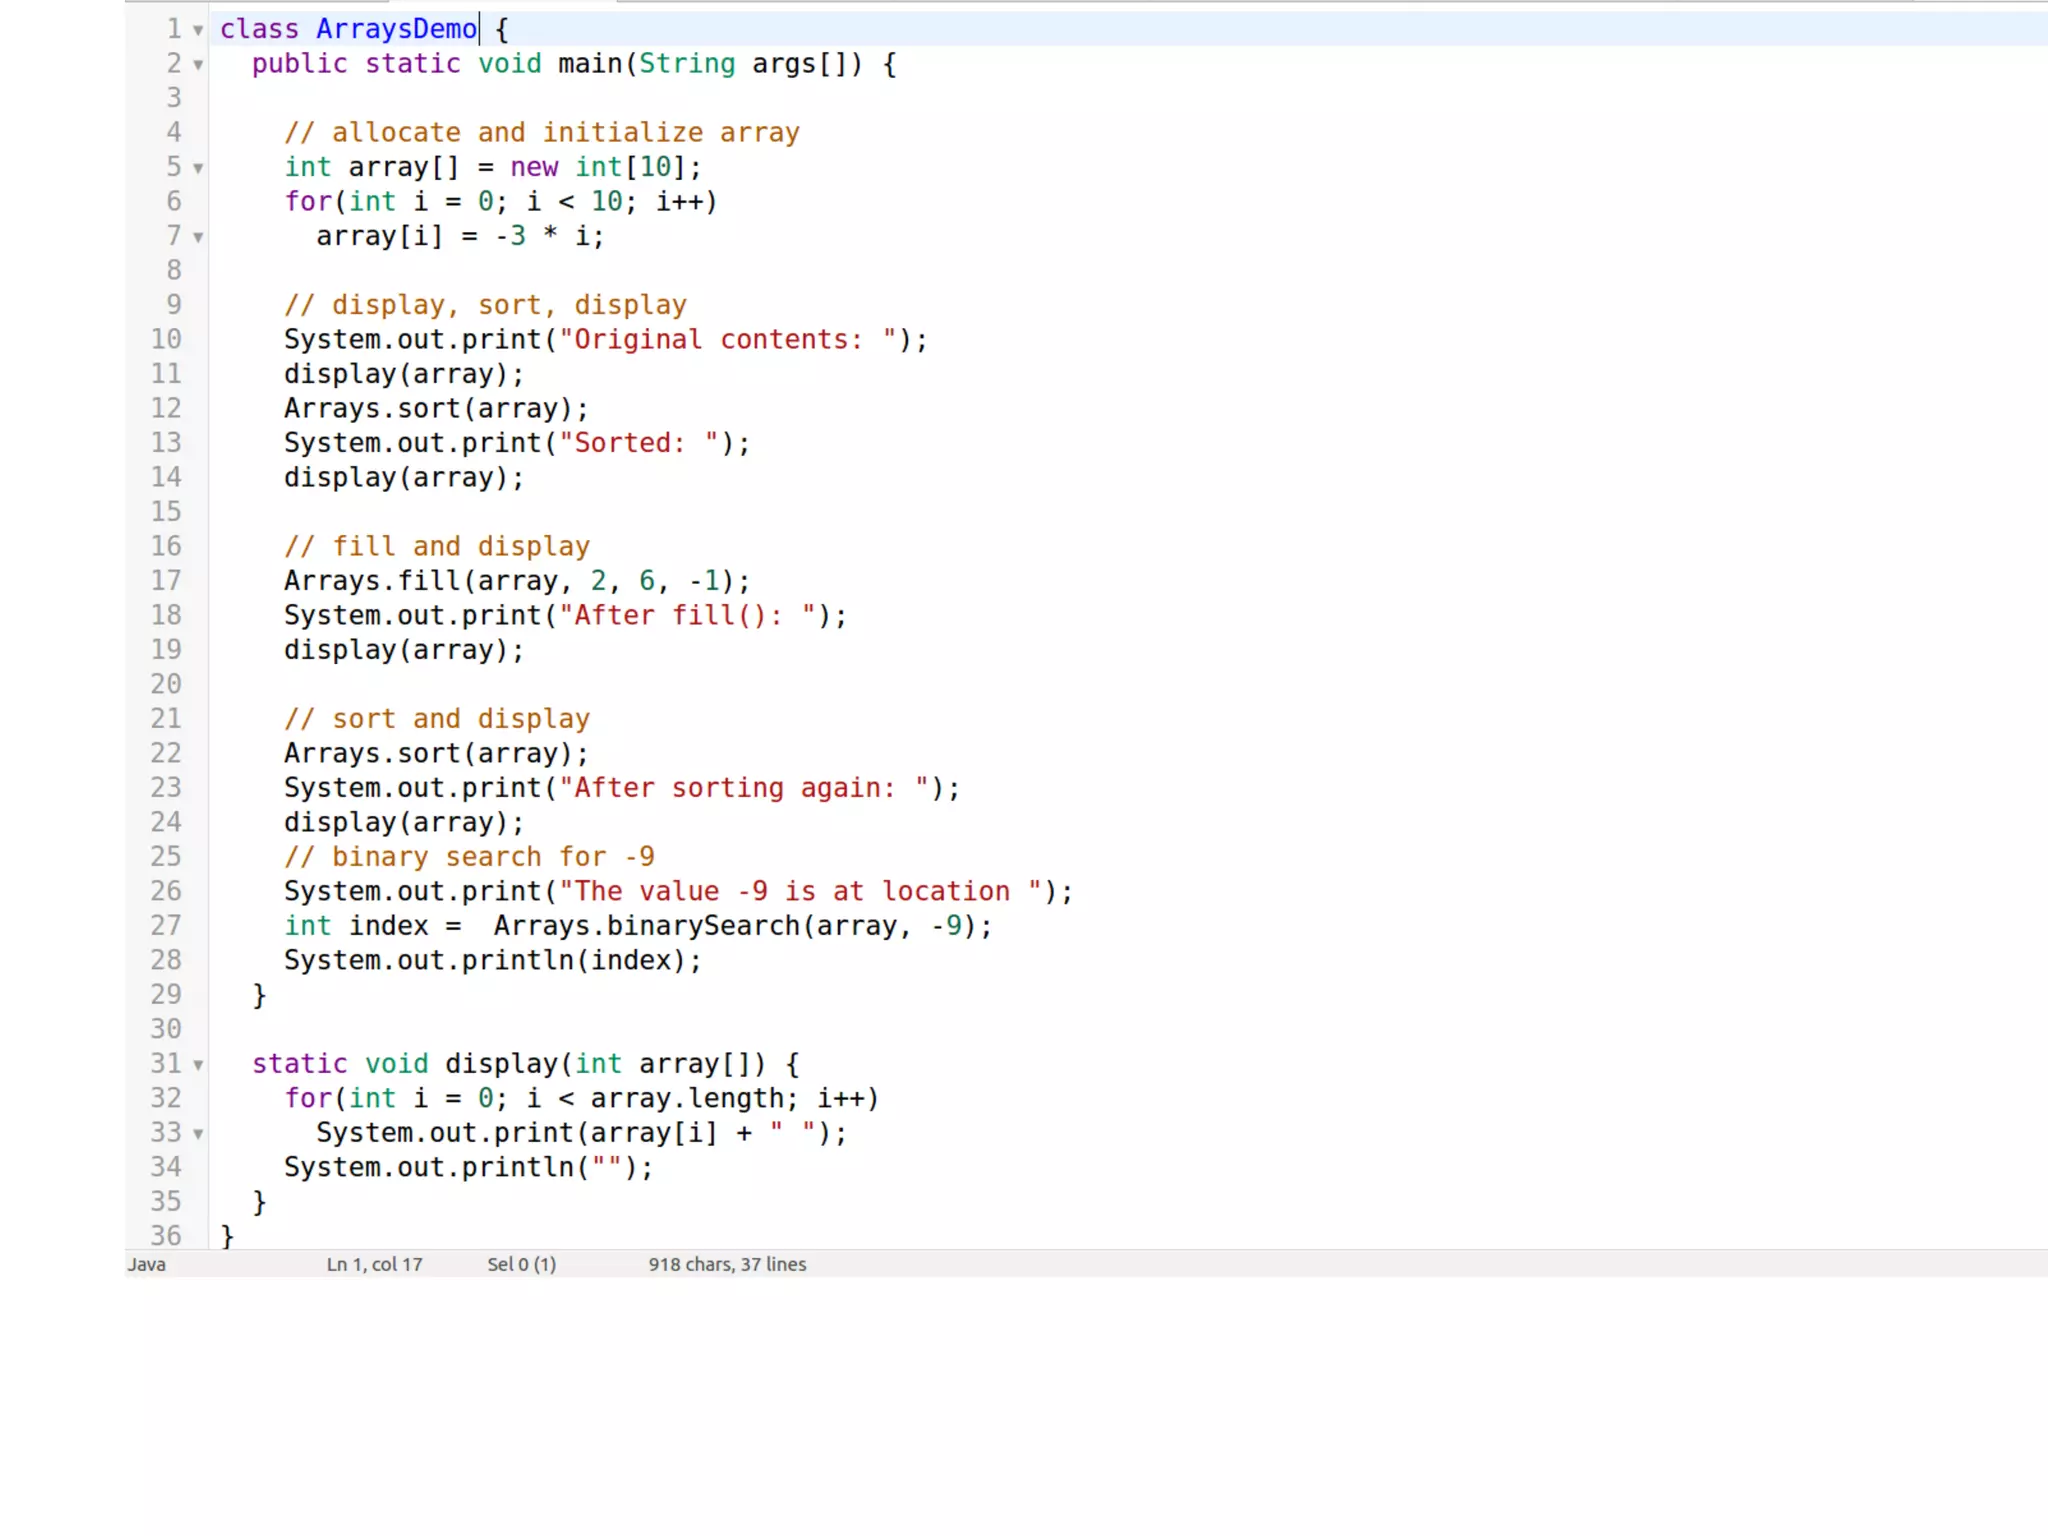Collapse the ArraysDemo class fold arrow on line 1
The width and height of the screenshot is (2048, 1536).
pos(198,31)
